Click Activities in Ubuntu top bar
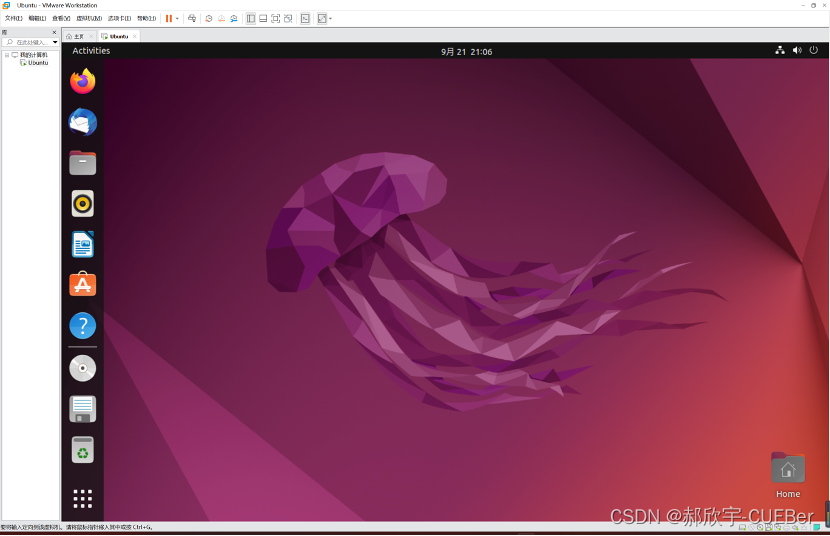This screenshot has width=830, height=536. [91, 51]
